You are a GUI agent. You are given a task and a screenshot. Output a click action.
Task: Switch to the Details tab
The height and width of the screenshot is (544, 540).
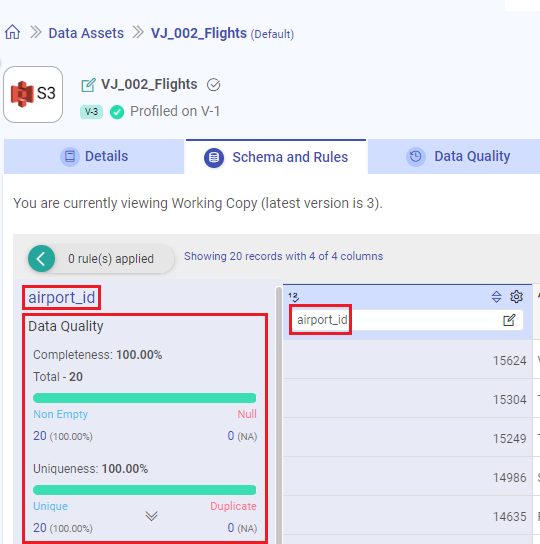coord(94,156)
